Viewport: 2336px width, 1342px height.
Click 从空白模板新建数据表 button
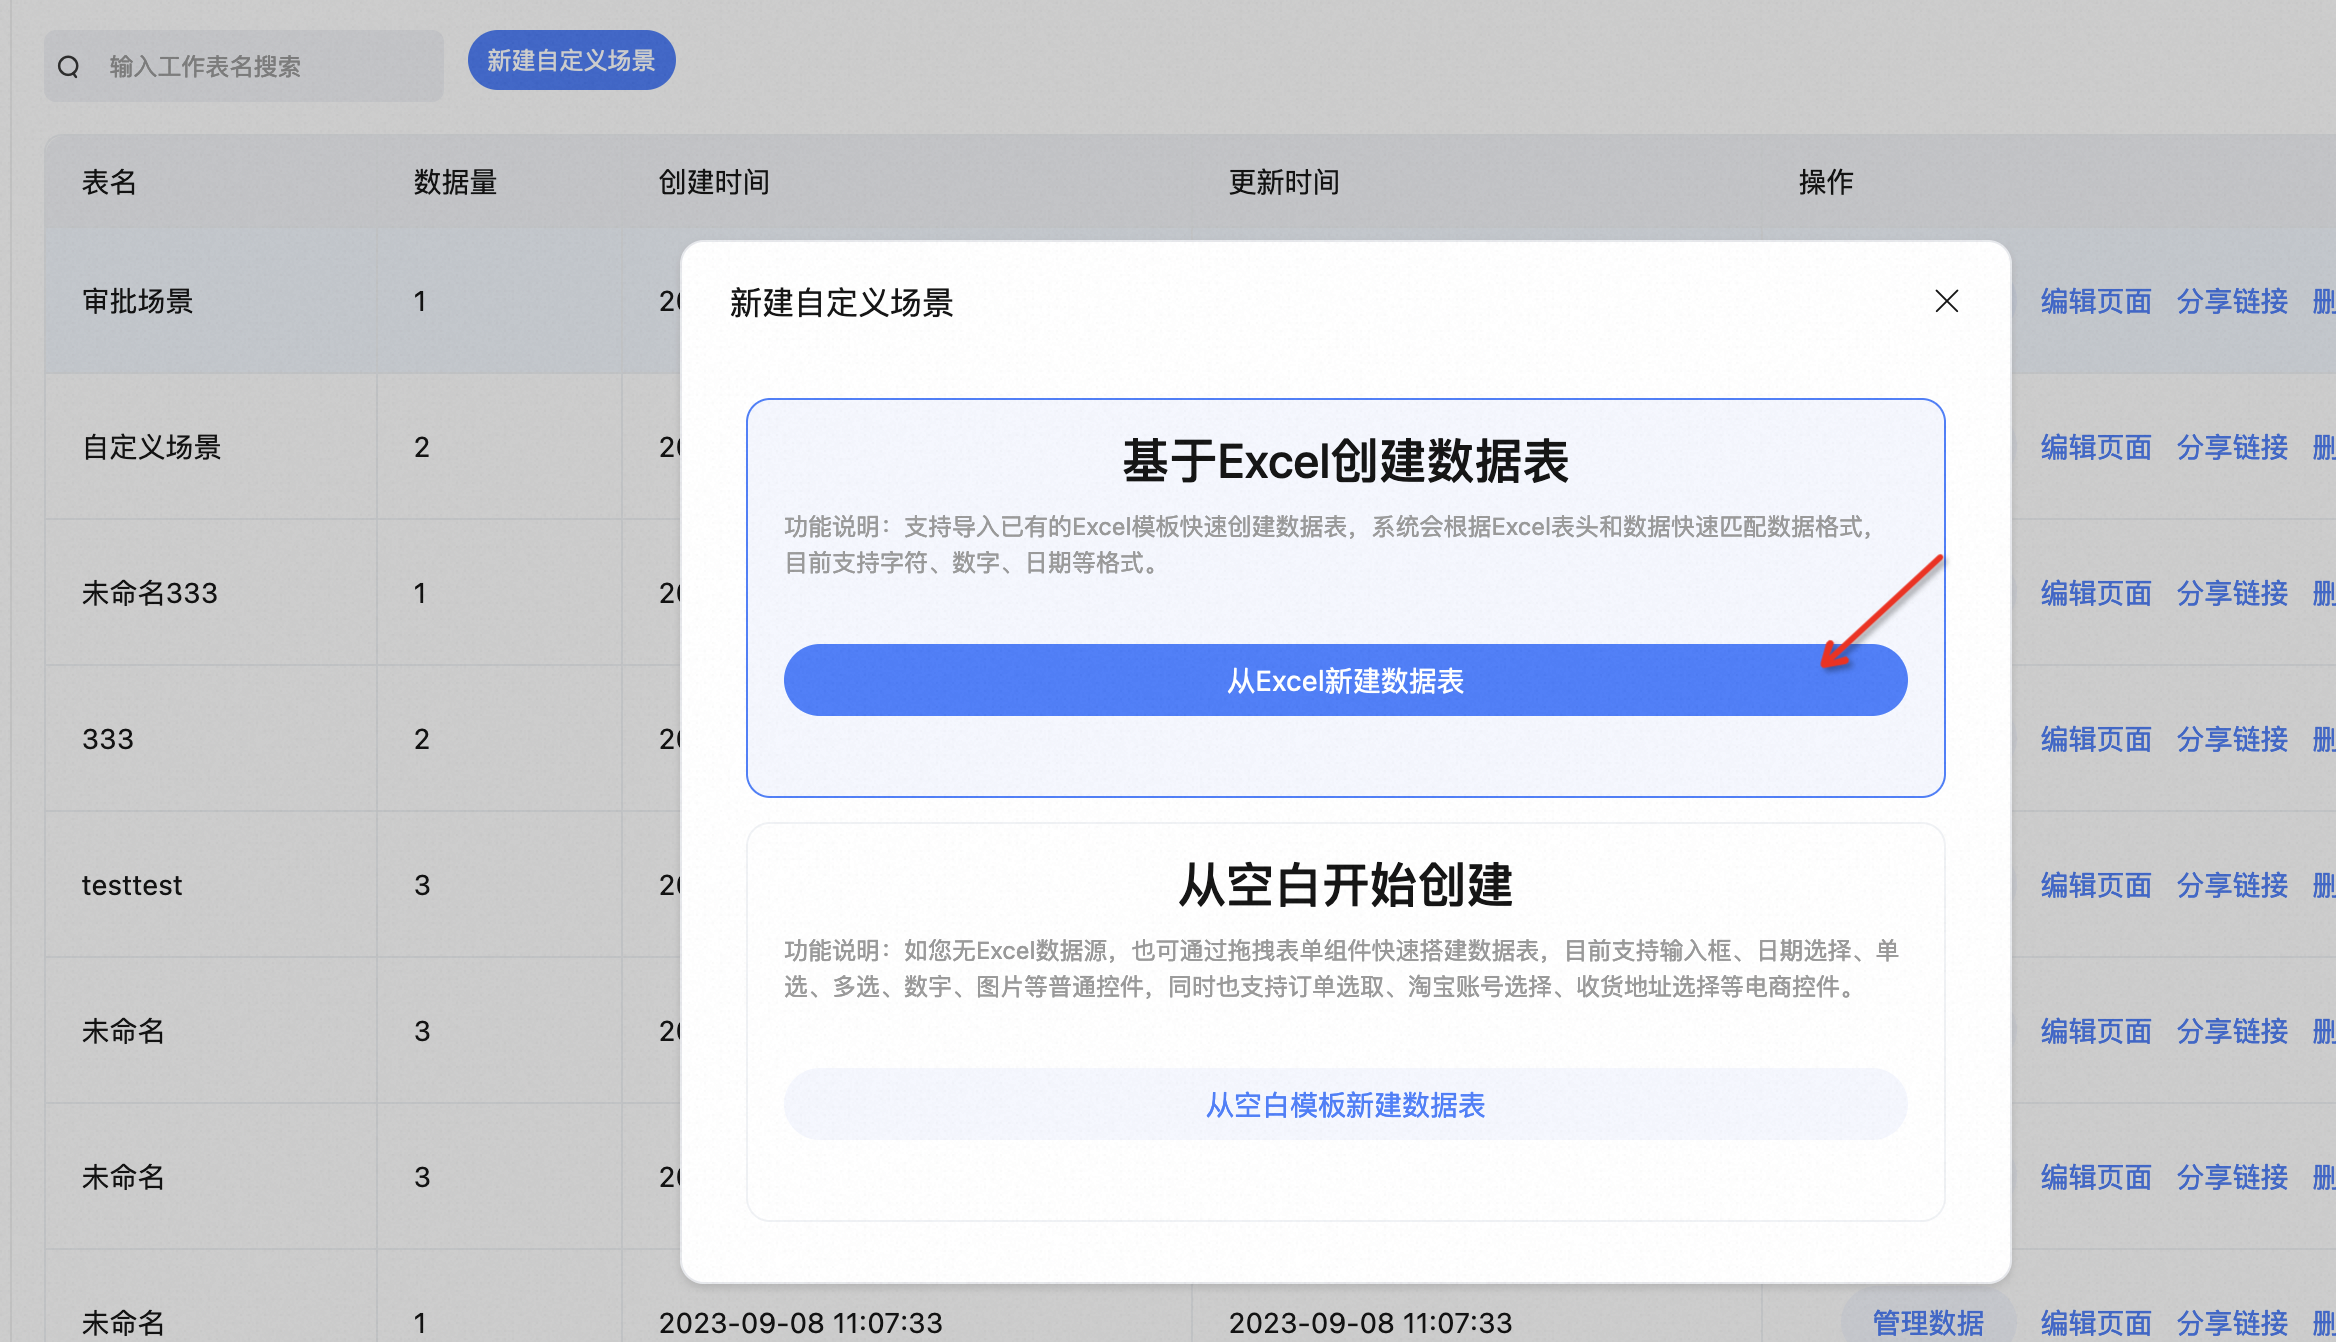(1345, 1105)
